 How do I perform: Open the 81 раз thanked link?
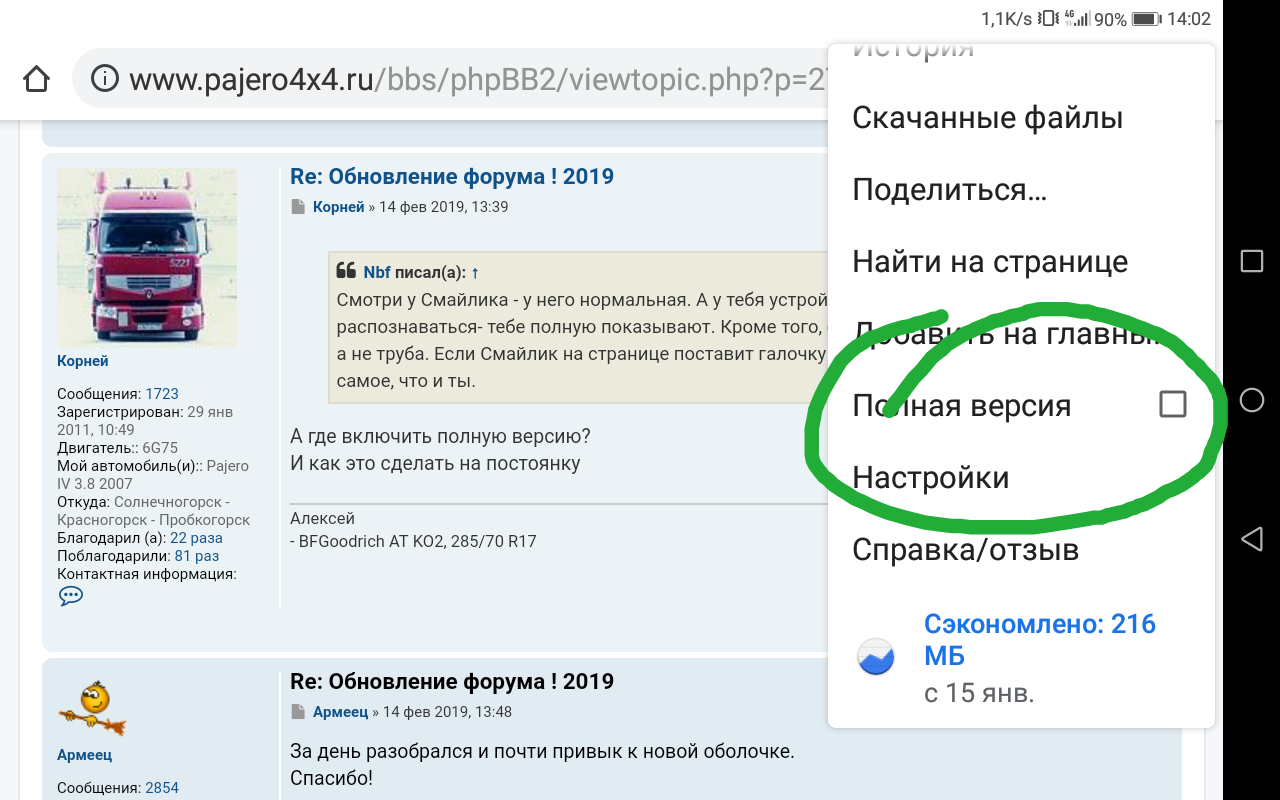point(196,556)
